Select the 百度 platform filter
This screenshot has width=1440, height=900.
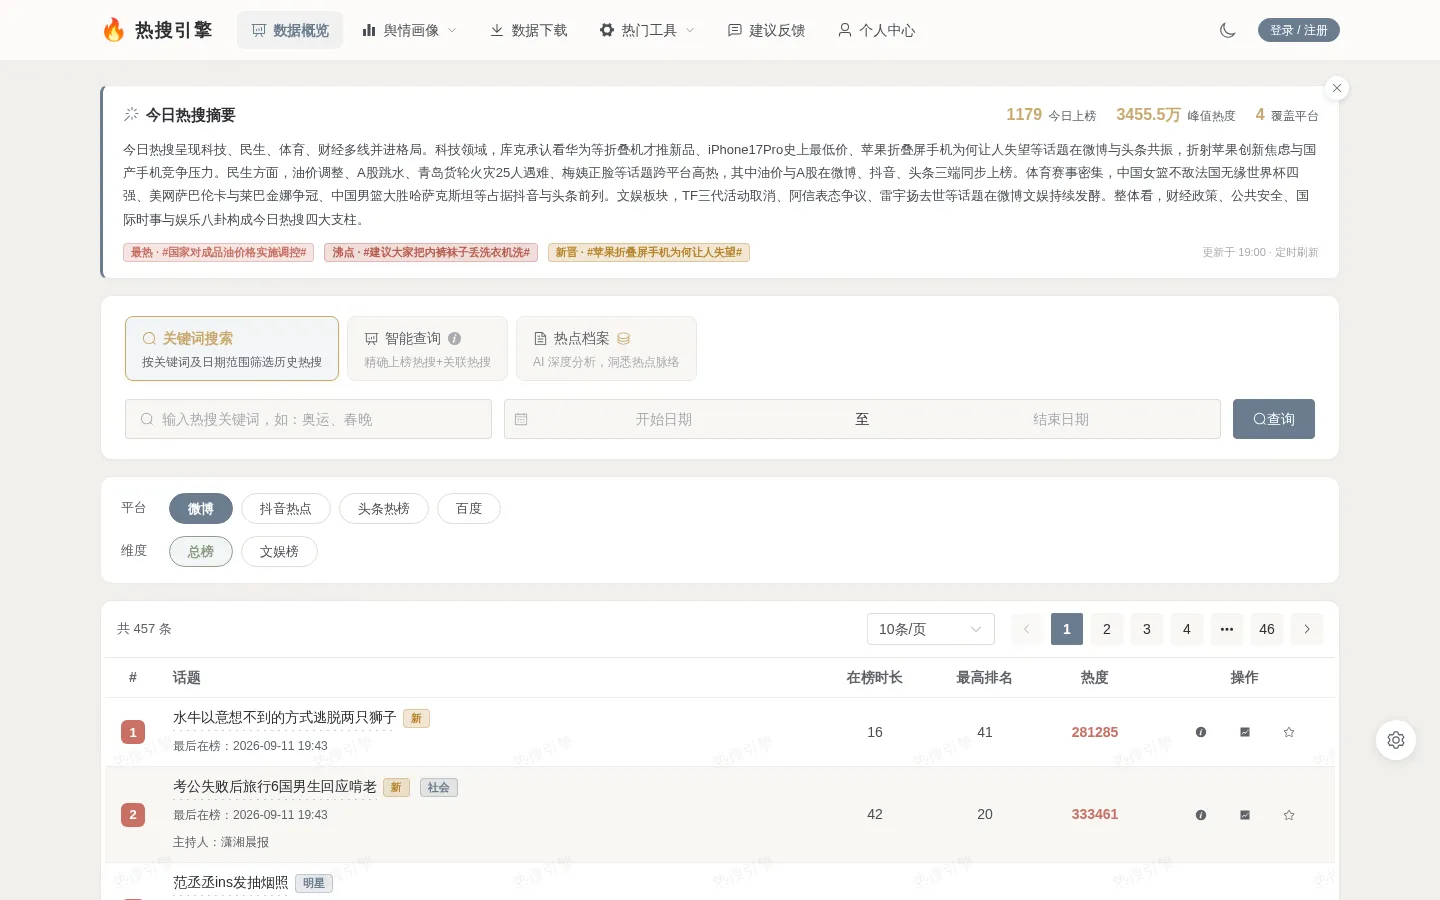point(469,509)
